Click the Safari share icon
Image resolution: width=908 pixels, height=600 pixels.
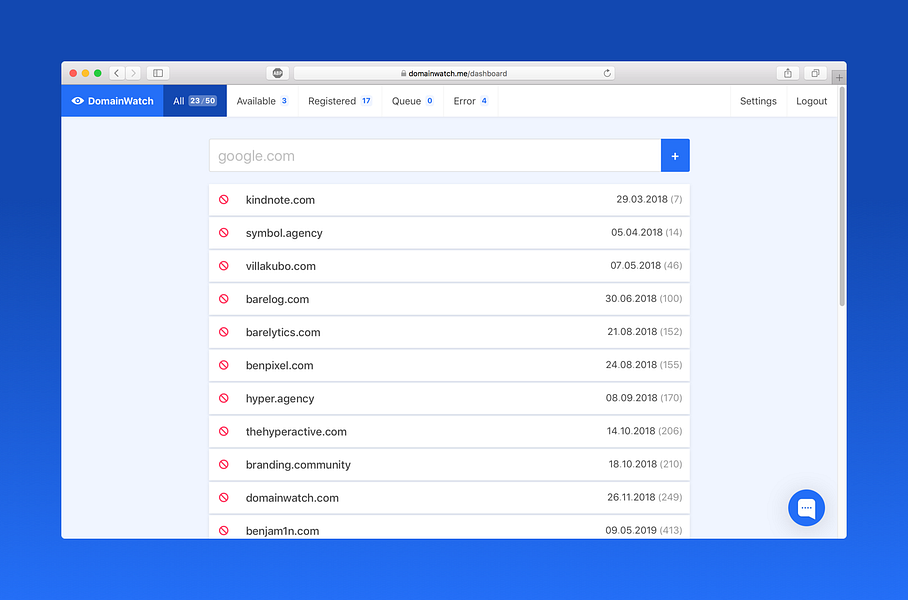click(x=787, y=72)
